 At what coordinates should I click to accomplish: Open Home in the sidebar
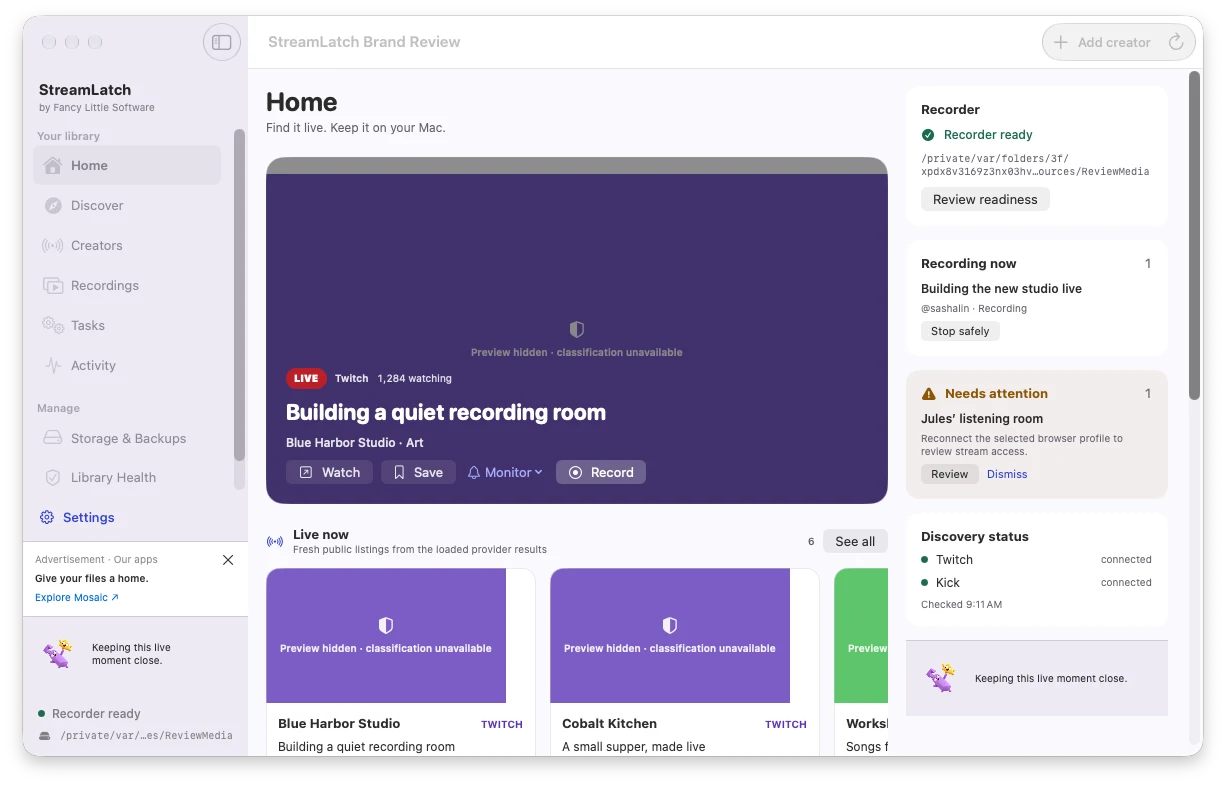[127, 165]
